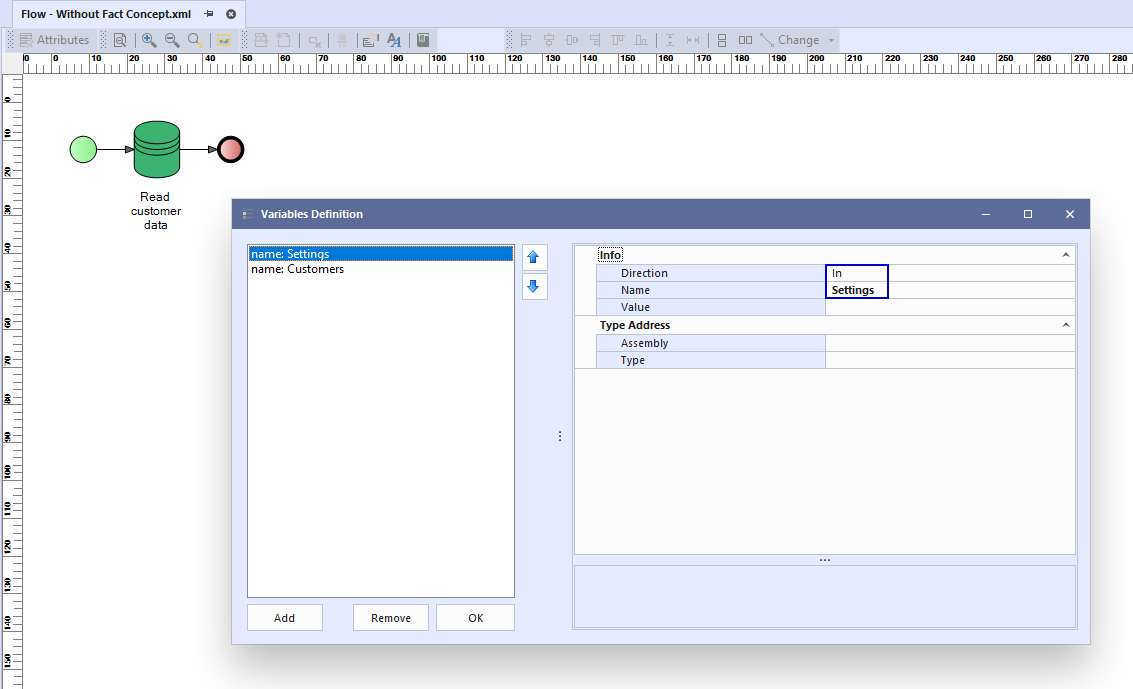Image resolution: width=1133 pixels, height=689 pixels.
Task: Maximize the Variables Definition window
Action: tap(1028, 214)
